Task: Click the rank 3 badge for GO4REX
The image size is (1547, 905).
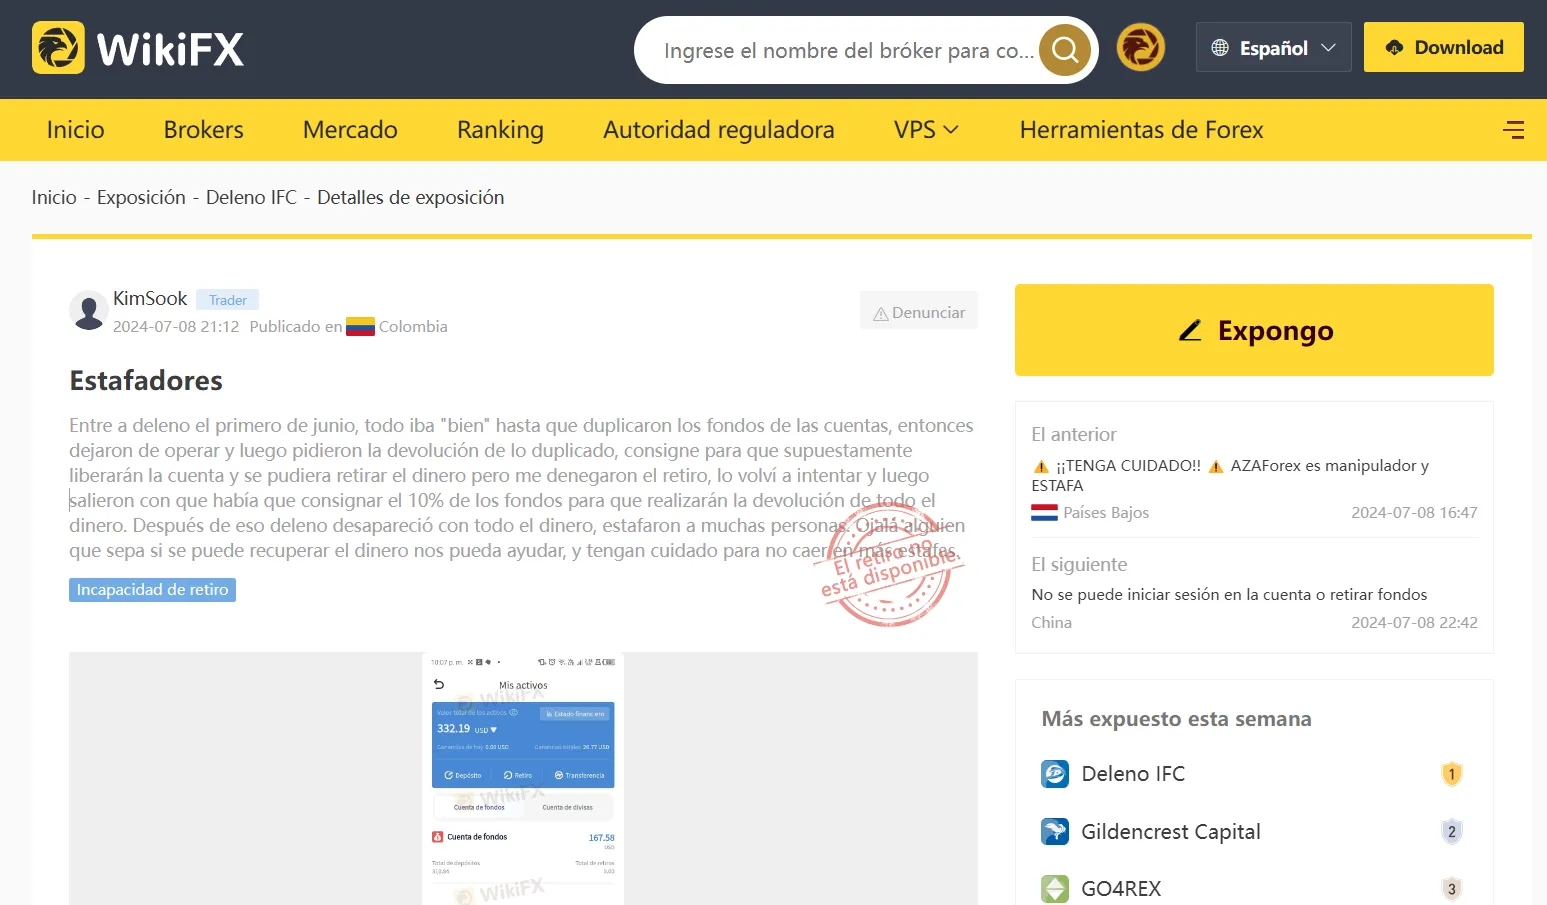Action: [1452, 889]
